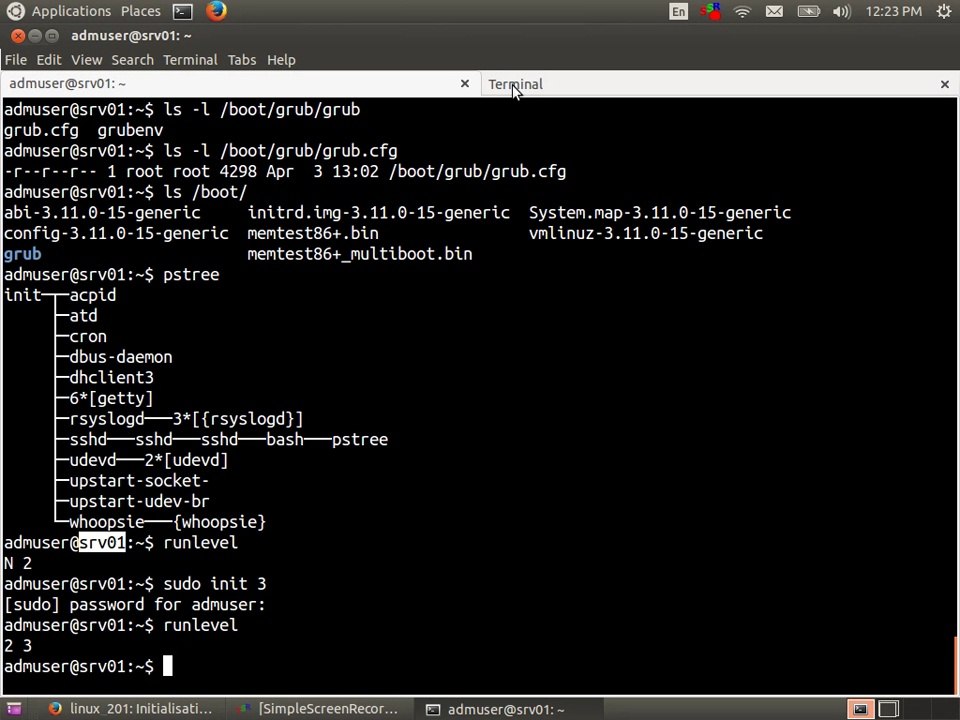This screenshot has height=720, width=960.
Task: Click the dhclient3 process entry
Action: (111, 378)
